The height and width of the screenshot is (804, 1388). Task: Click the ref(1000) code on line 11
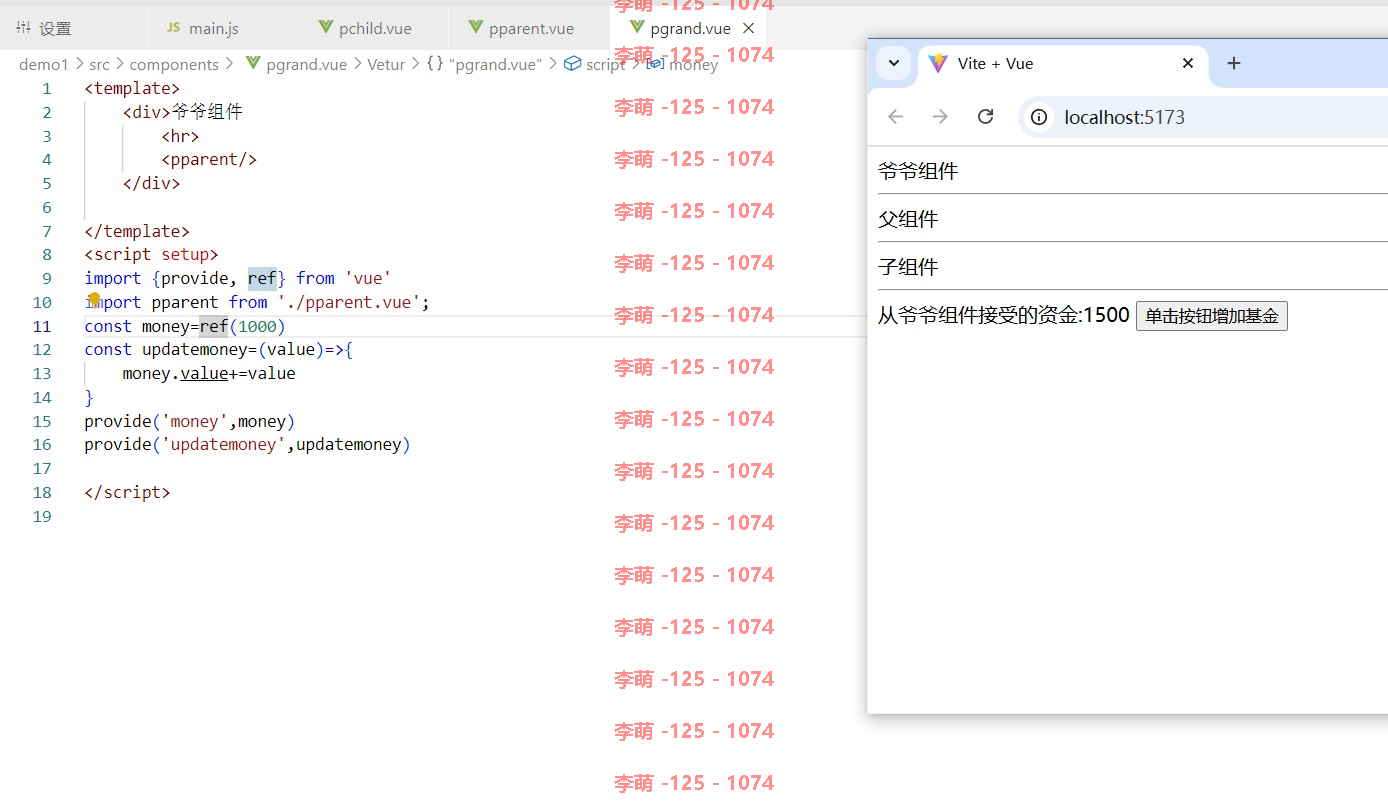pyautogui.click(x=243, y=326)
